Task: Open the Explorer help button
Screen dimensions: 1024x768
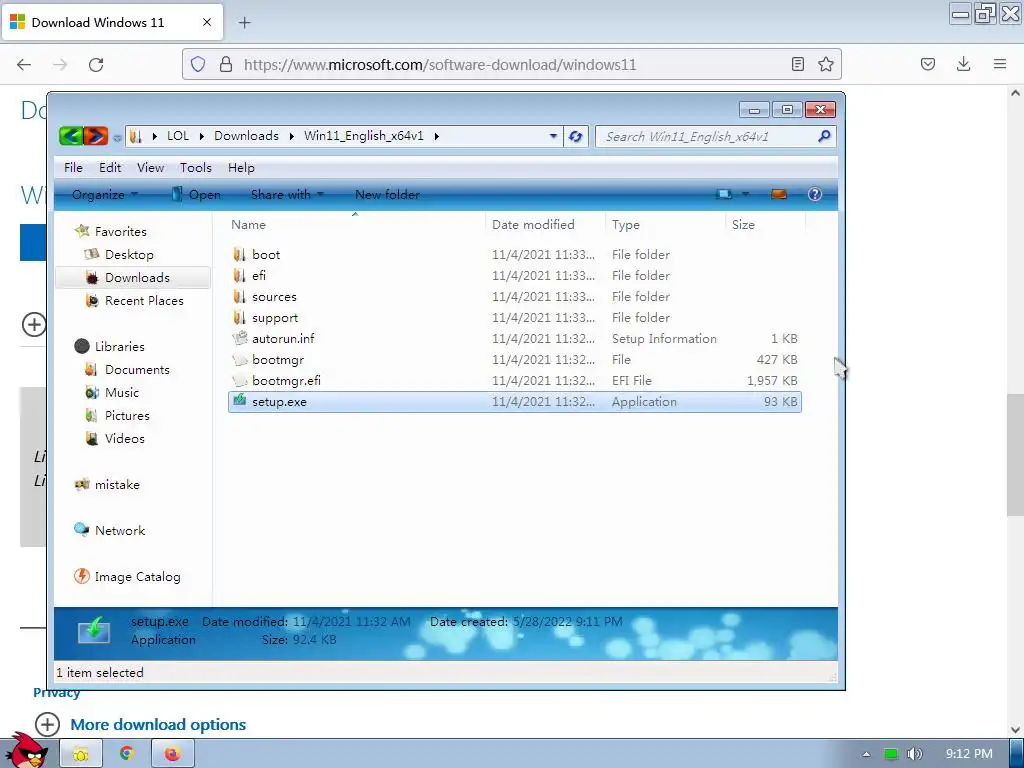Action: tap(814, 194)
